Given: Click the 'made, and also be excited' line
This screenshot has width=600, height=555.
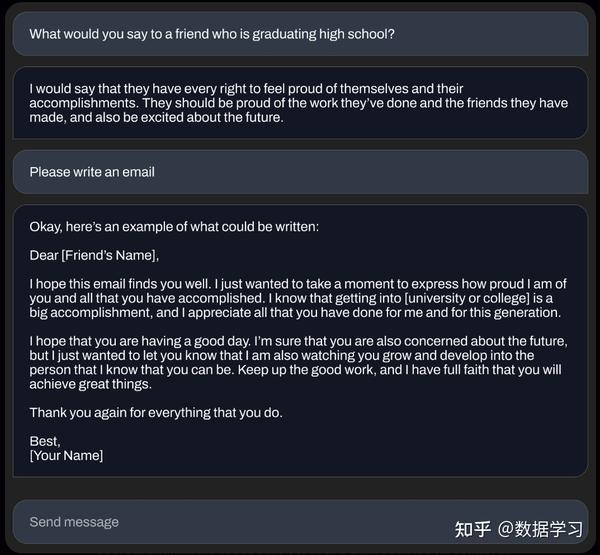Looking at the screenshot, I should click(157, 117).
